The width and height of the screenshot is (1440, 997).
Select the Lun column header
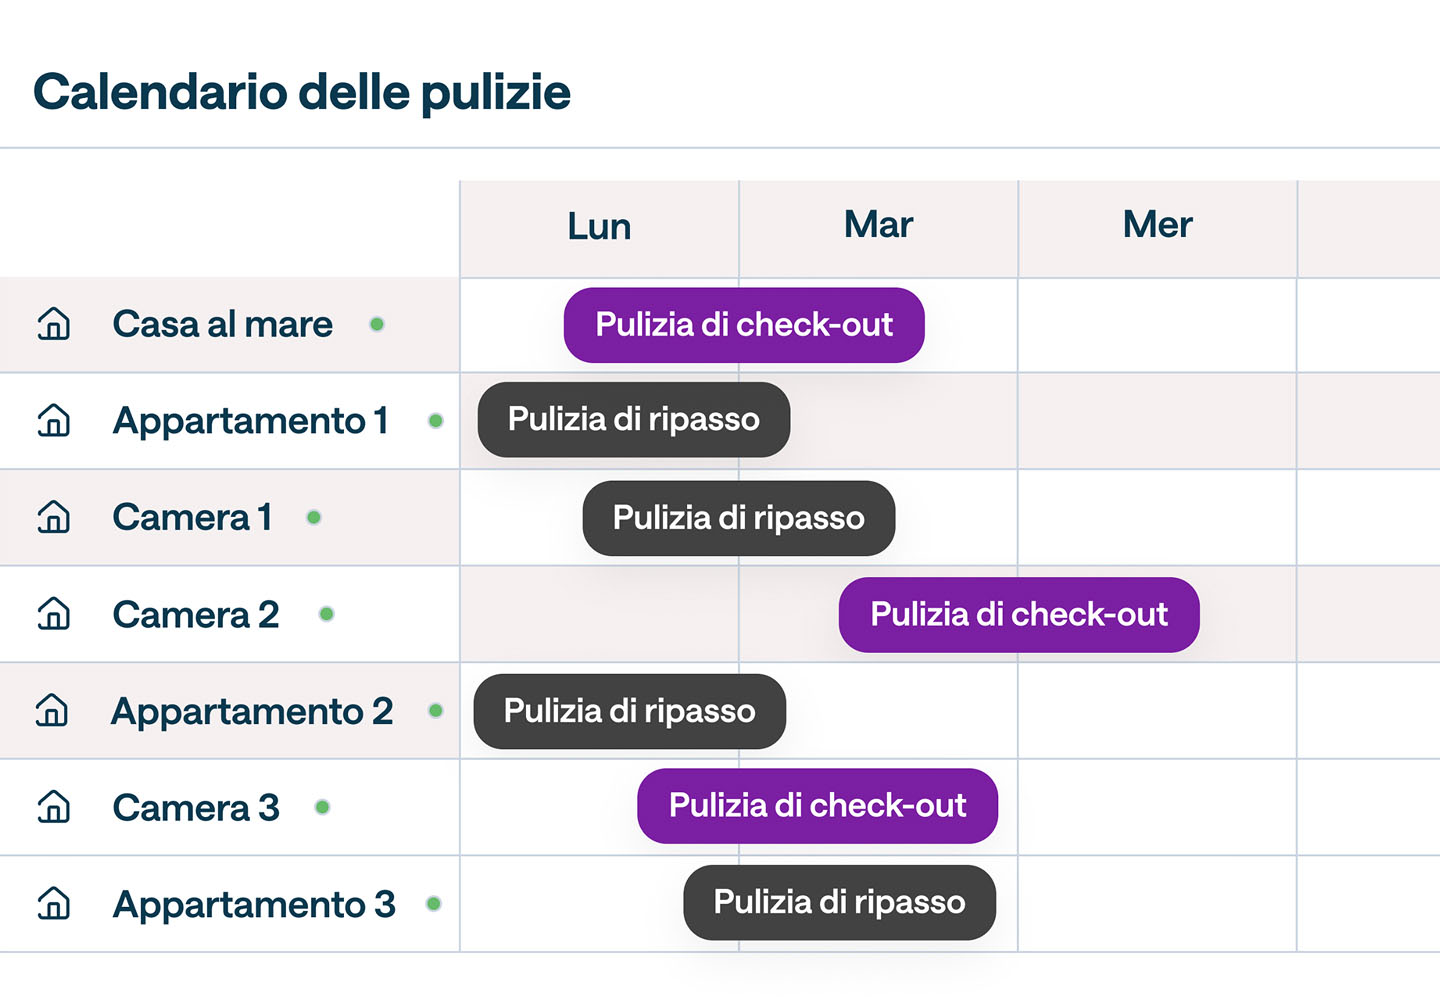599,227
